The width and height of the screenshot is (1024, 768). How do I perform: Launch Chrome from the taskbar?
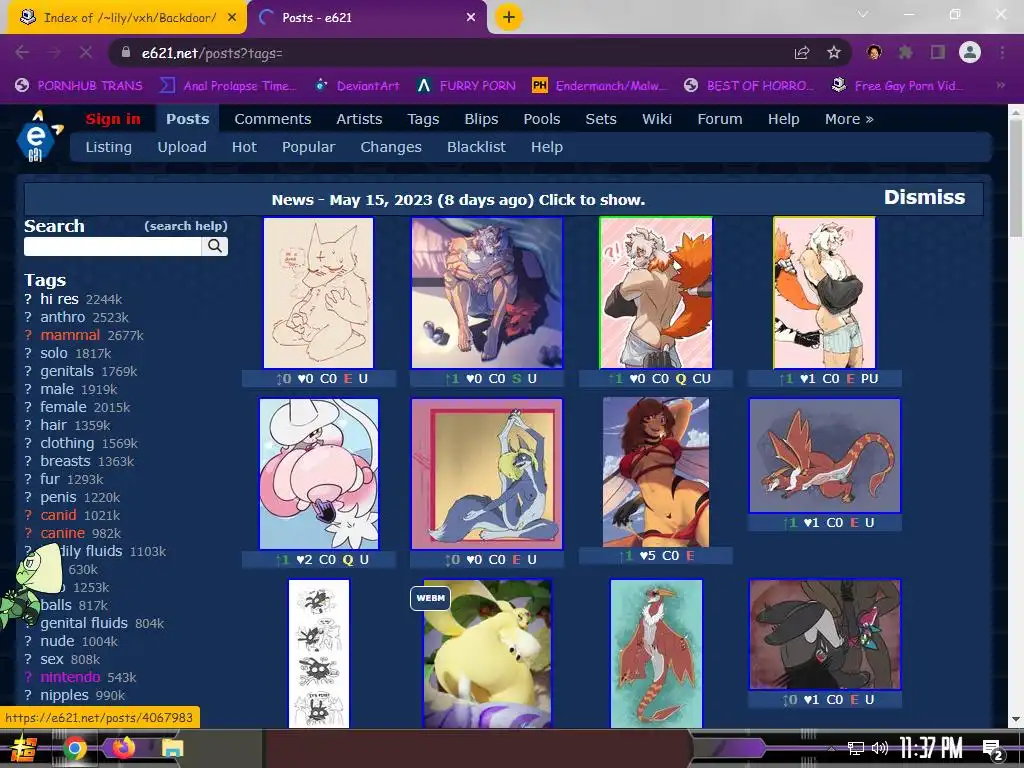[74, 748]
